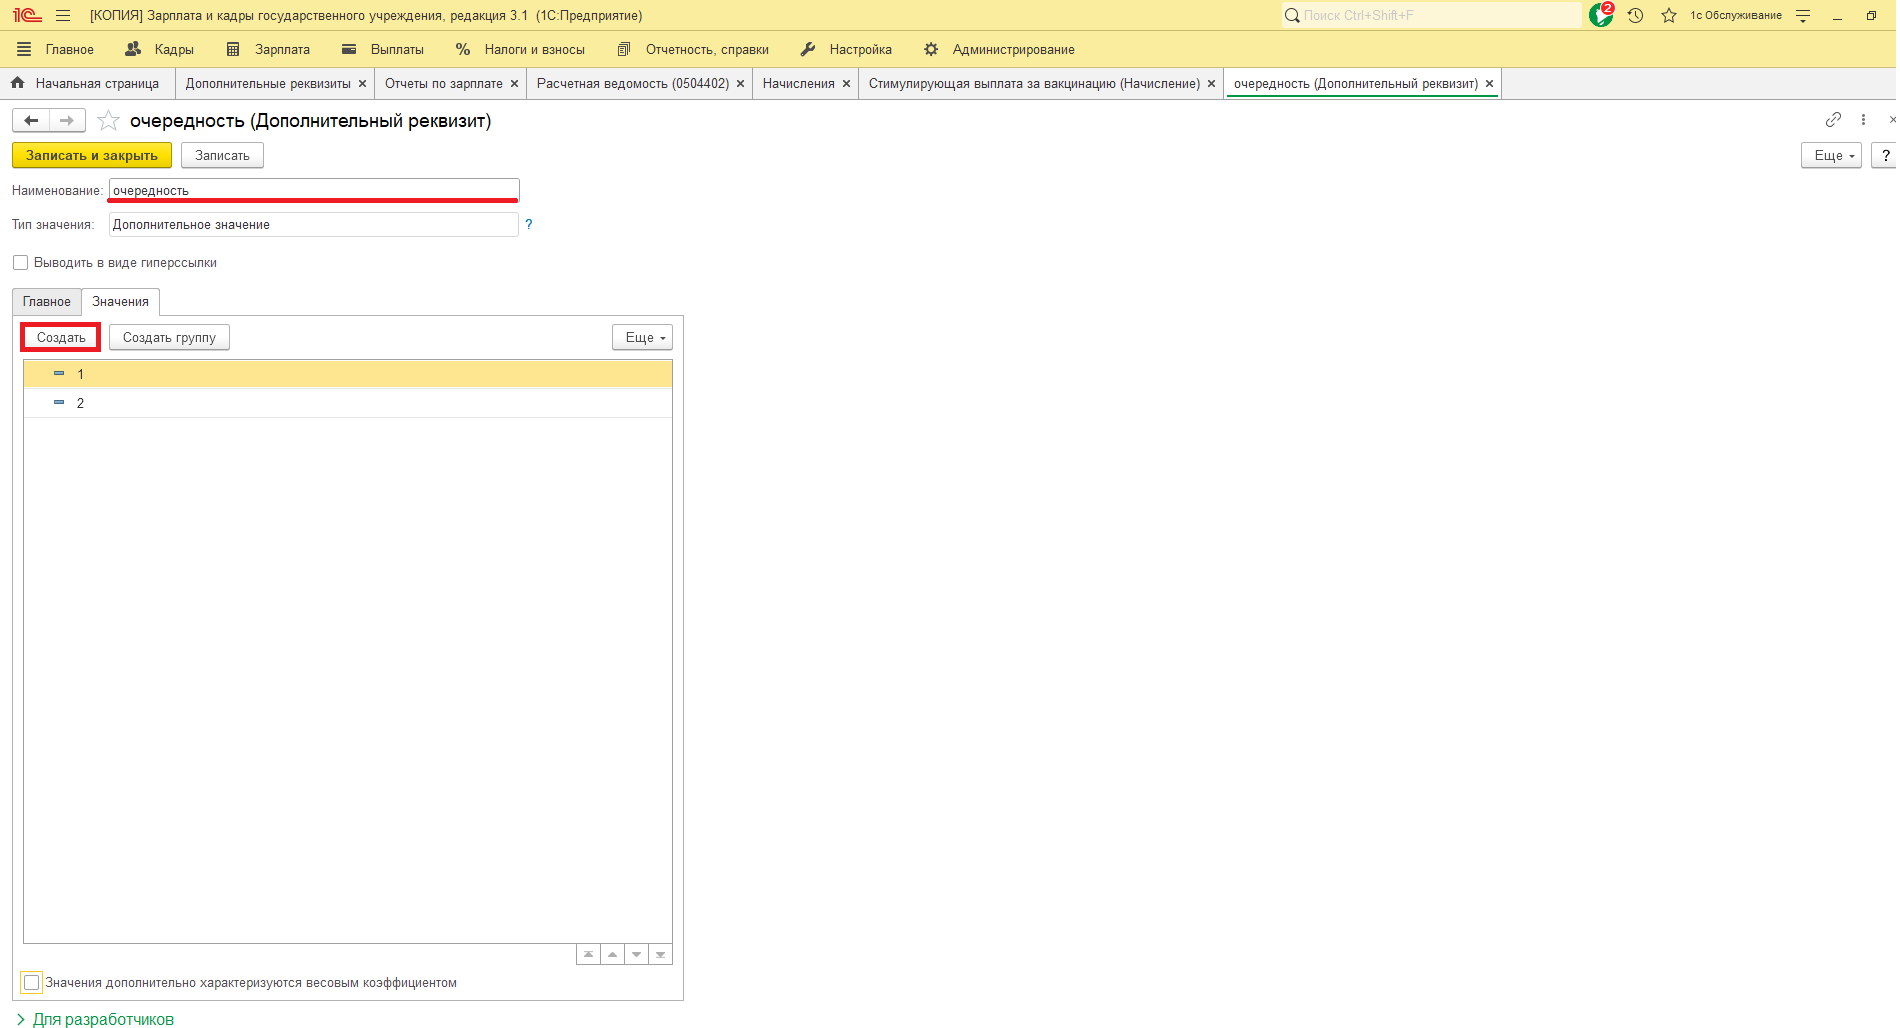Open Отчетность, справки section

(x=693, y=49)
